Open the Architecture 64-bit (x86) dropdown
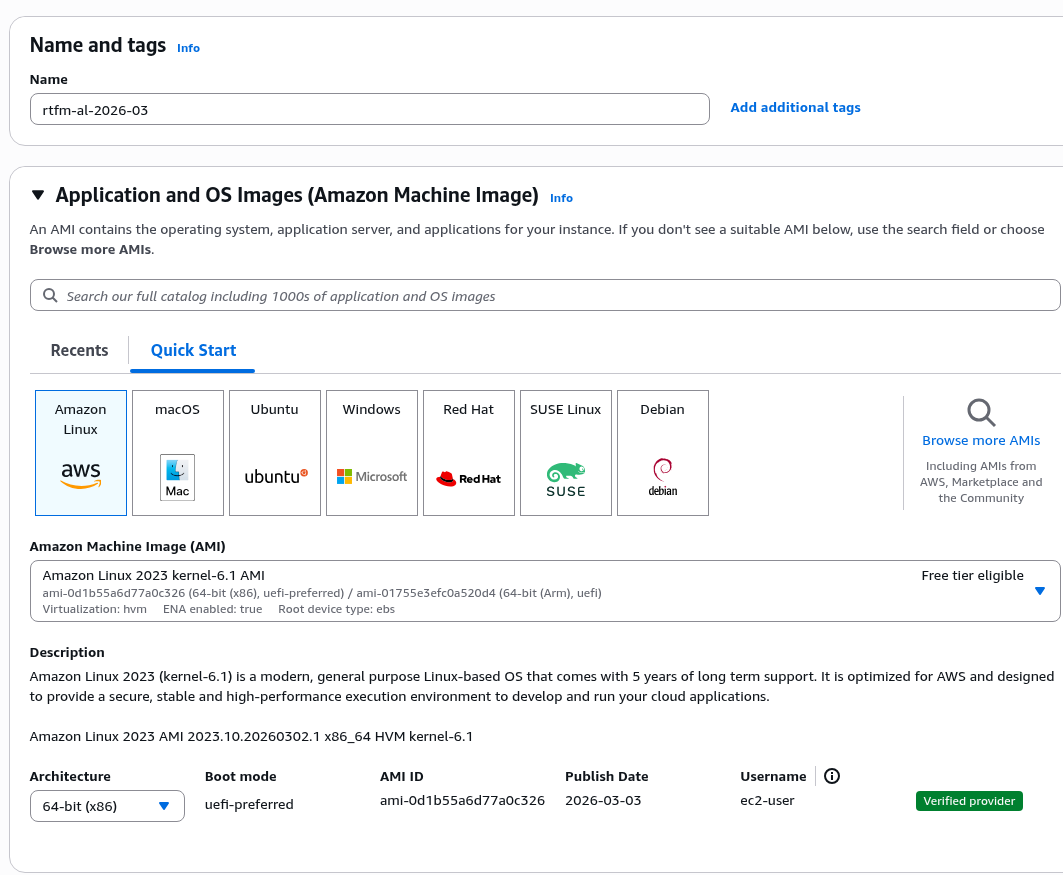This screenshot has width=1063, height=875. [107, 806]
